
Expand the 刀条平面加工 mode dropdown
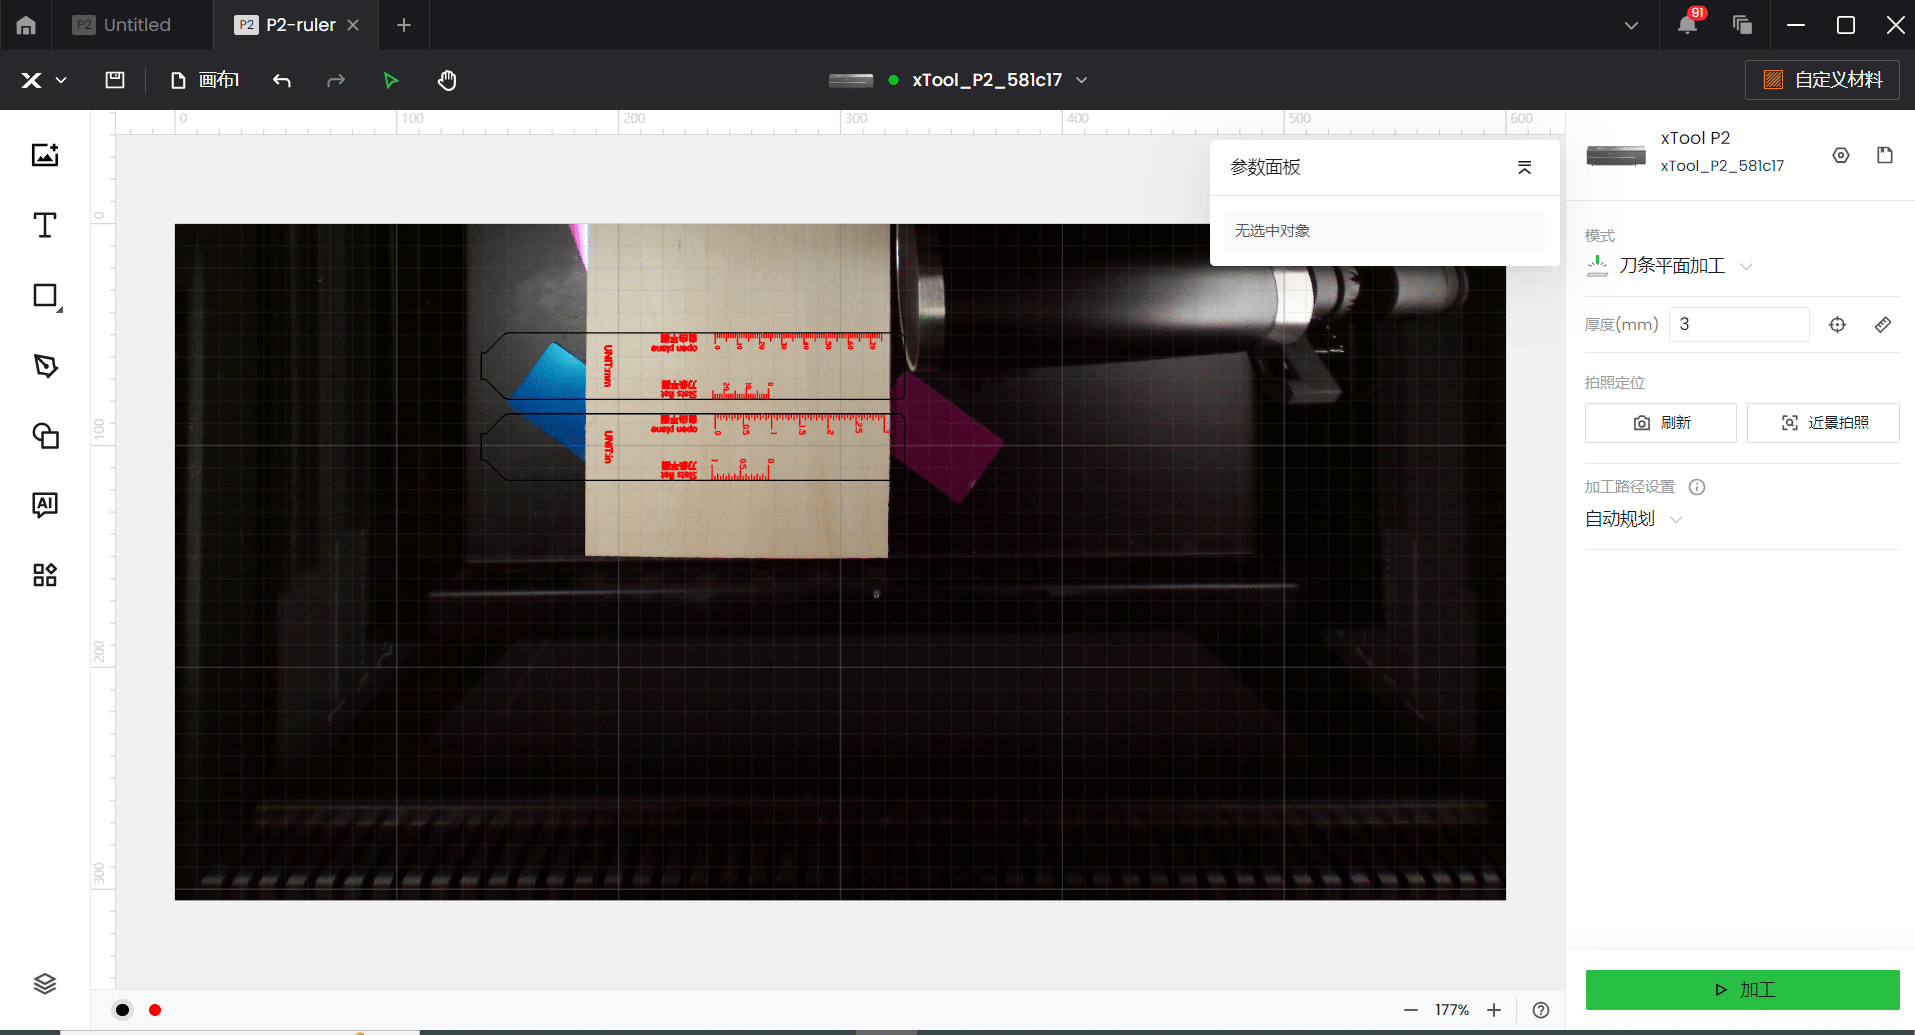[1746, 266]
